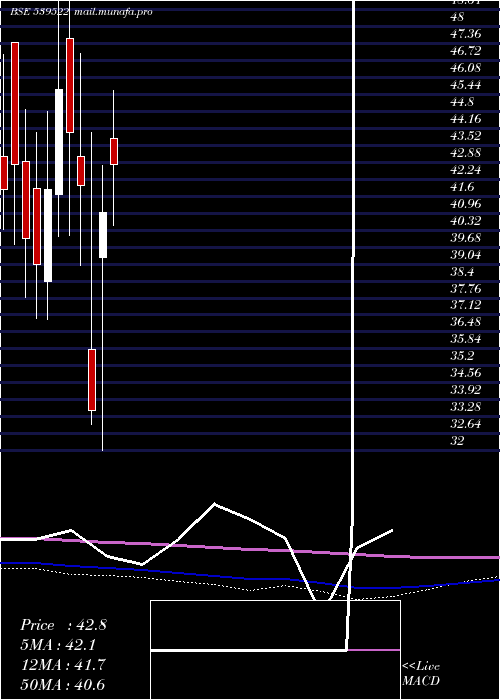Click the 12MA : 41.7 readout
The image size is (500, 700).
click(x=63, y=665)
